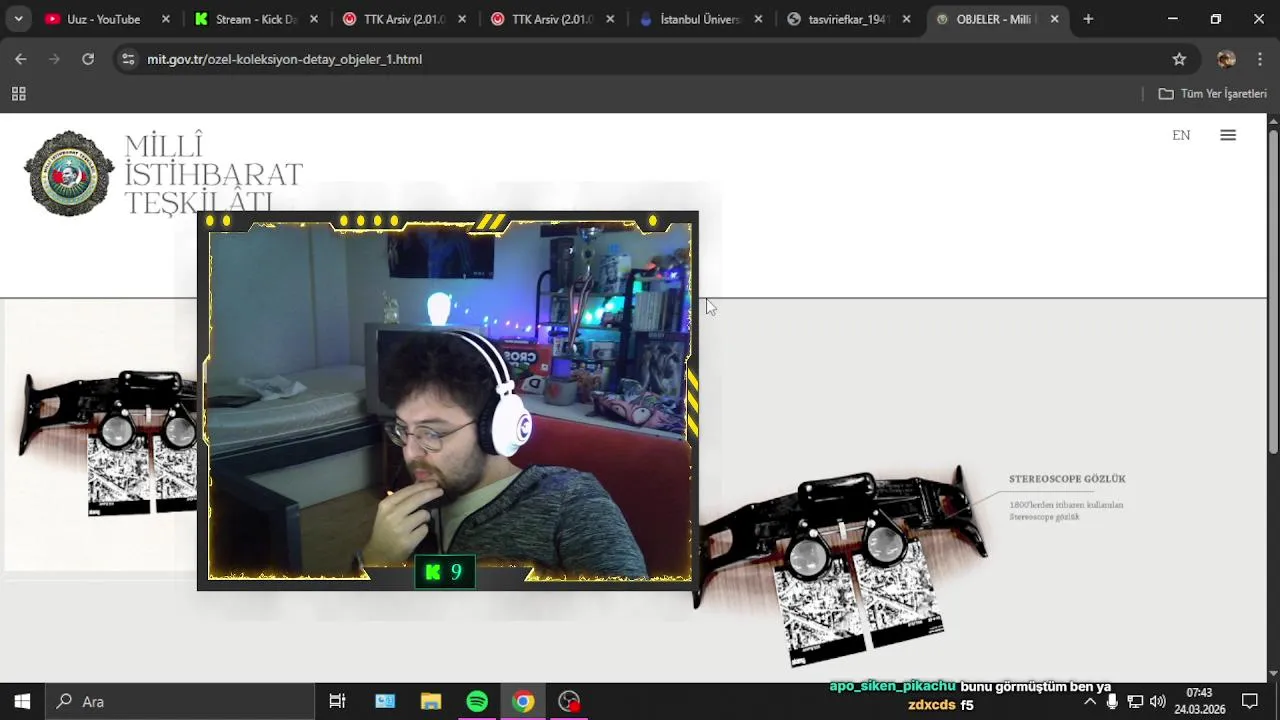The image size is (1280, 720).
Task: View site information icon in address bar
Action: 127,59
